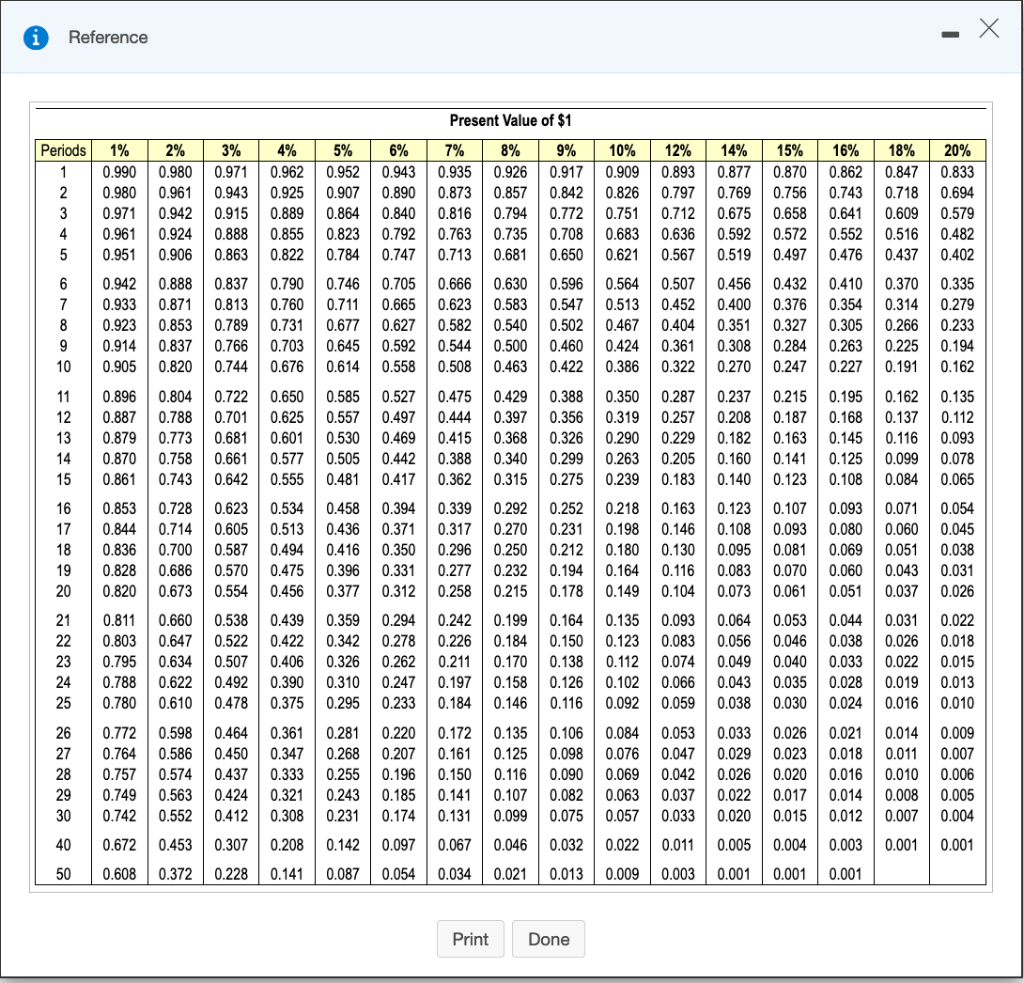Select the value 0.833 under 20%
This screenshot has width=1024, height=983.
(x=957, y=169)
